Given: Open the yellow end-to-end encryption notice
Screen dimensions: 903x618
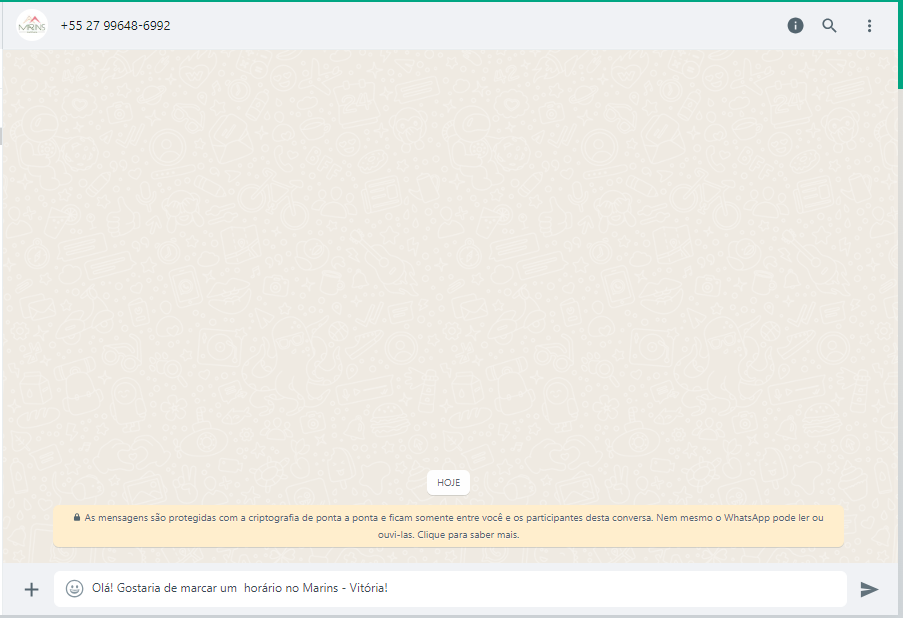Looking at the screenshot, I should coord(449,526).
